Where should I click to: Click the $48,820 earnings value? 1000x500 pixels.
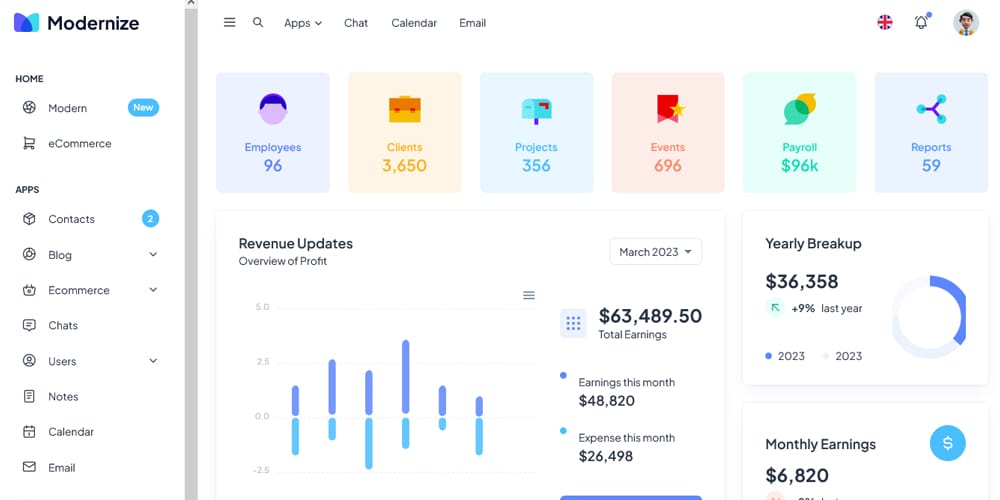[x=607, y=401]
